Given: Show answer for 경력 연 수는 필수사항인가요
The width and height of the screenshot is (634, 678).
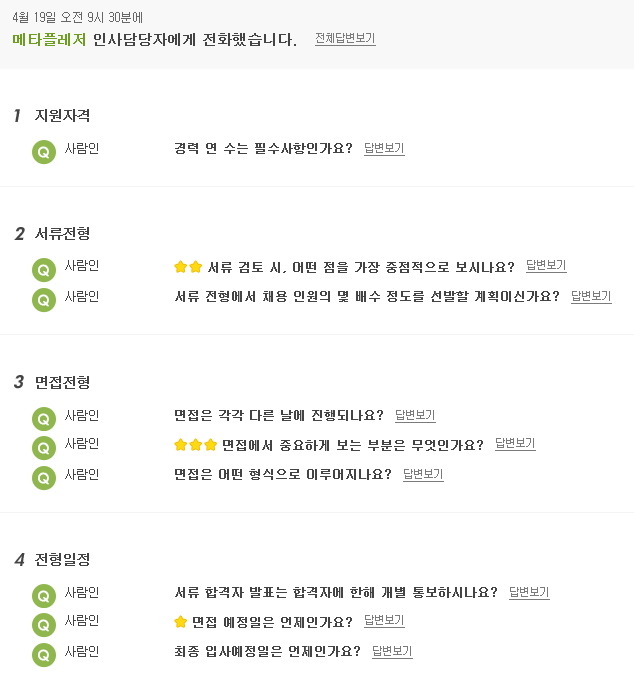Looking at the screenshot, I should tap(384, 148).
